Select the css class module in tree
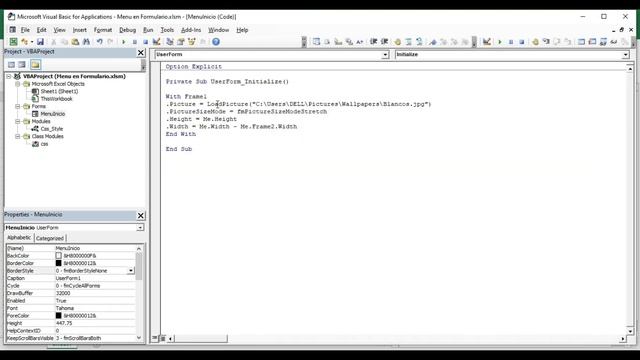 pyautogui.click(x=44, y=144)
